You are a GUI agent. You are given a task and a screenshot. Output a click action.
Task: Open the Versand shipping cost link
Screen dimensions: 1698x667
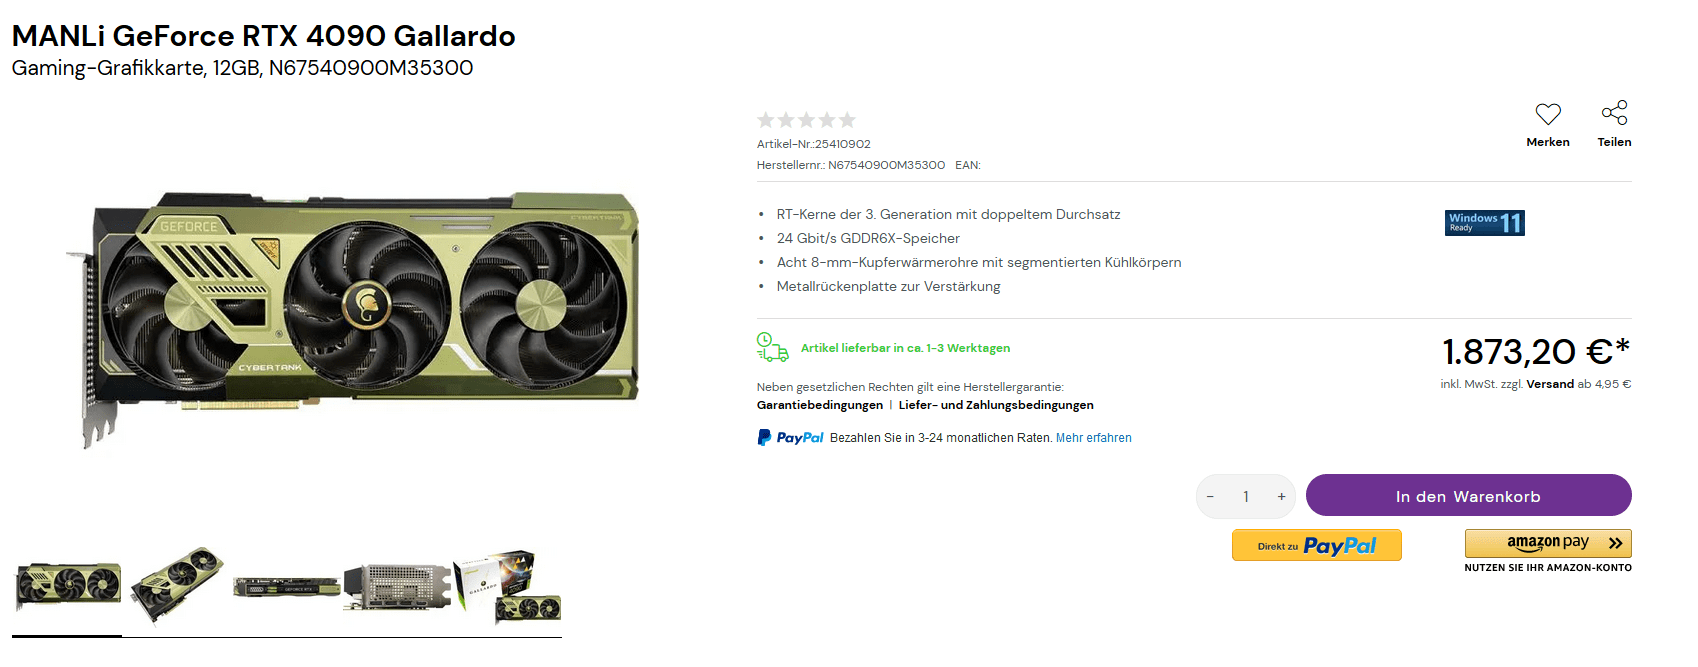(1550, 384)
